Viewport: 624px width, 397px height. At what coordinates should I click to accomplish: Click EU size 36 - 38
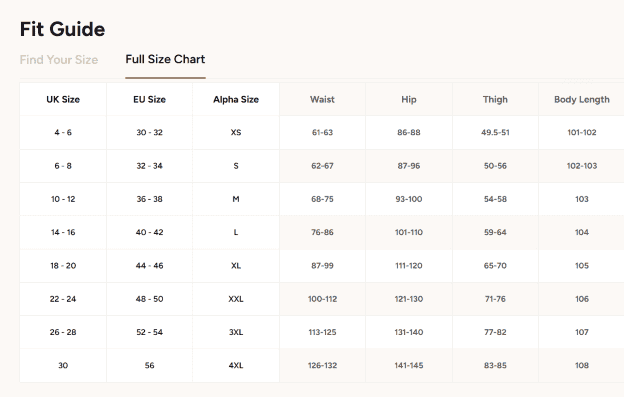(149, 199)
